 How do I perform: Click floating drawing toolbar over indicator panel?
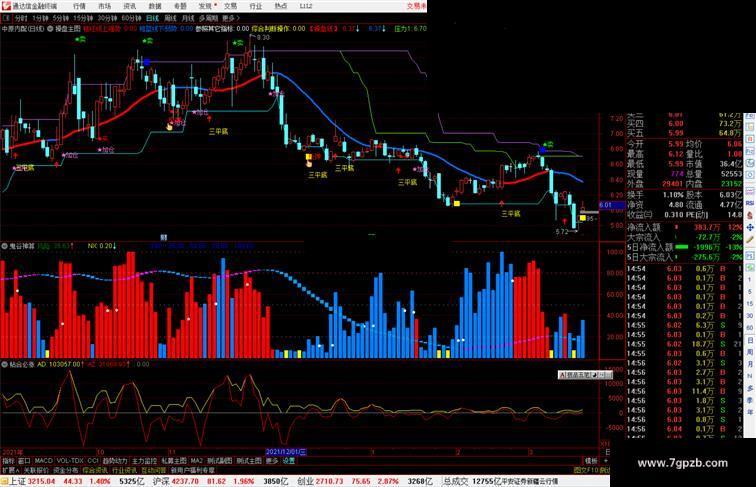[x=585, y=375]
